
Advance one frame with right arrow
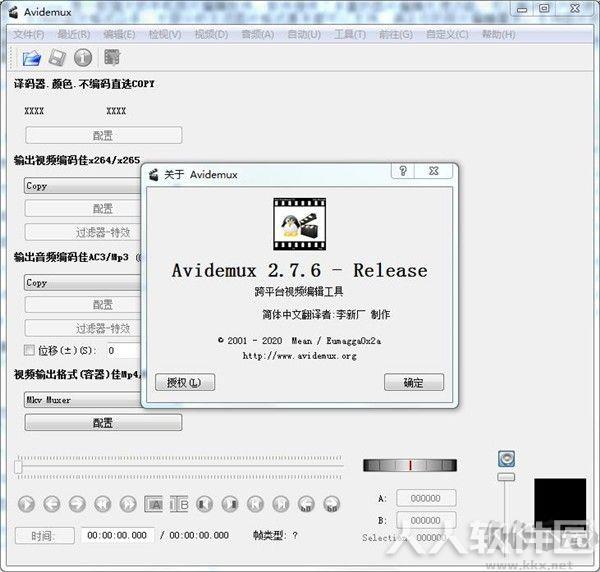[77, 504]
